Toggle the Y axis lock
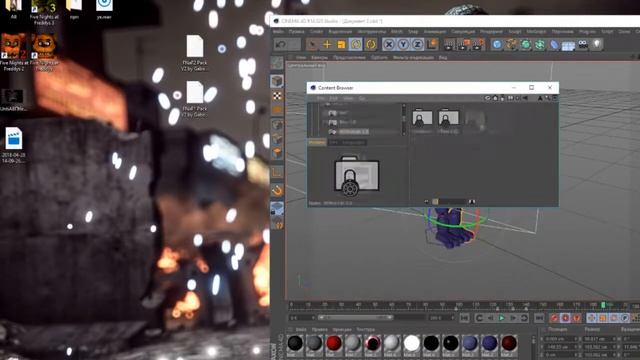 click(403, 44)
